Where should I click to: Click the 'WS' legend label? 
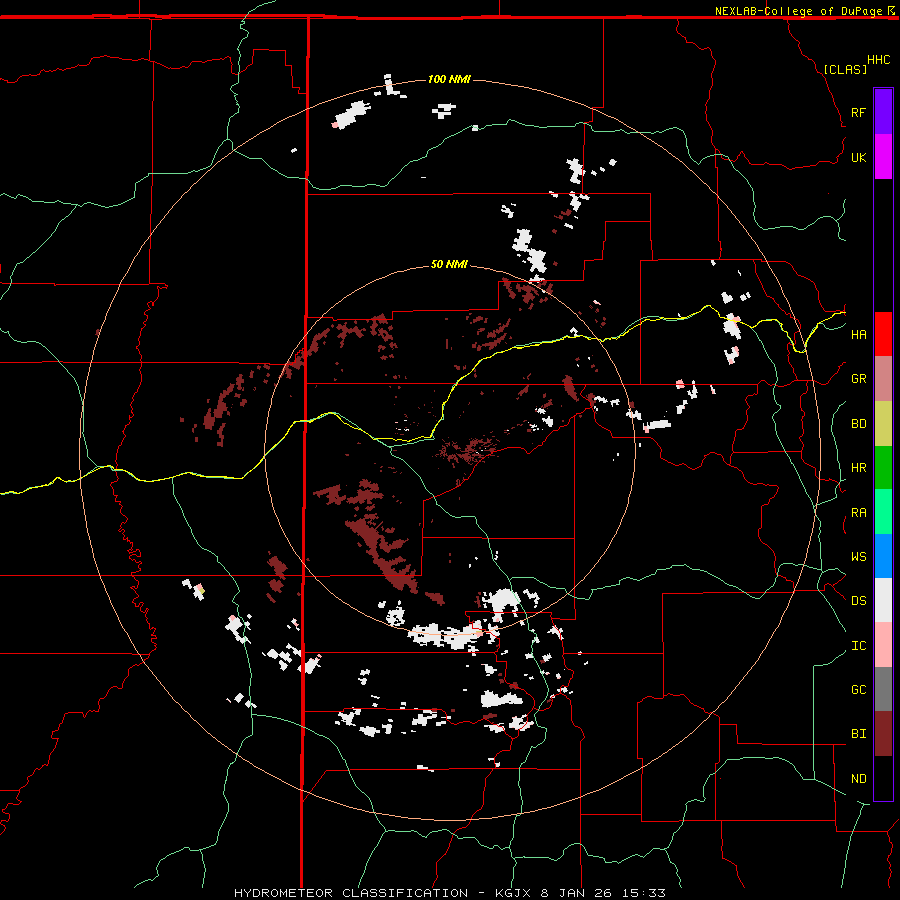point(858,557)
